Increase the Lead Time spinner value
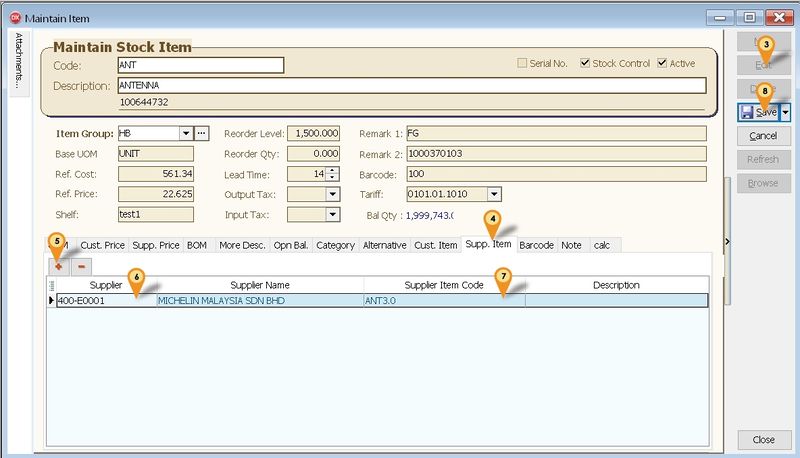 [334, 170]
